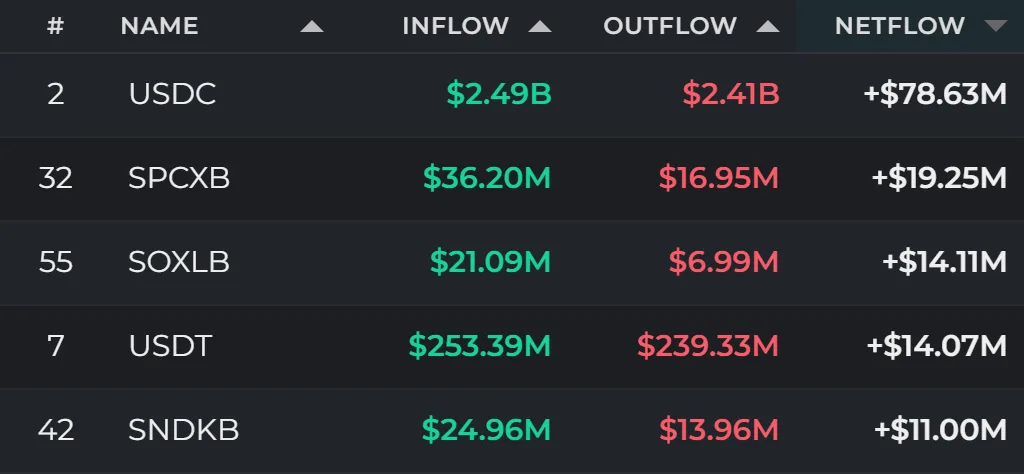Click rank number 42 cell

[x=56, y=430]
